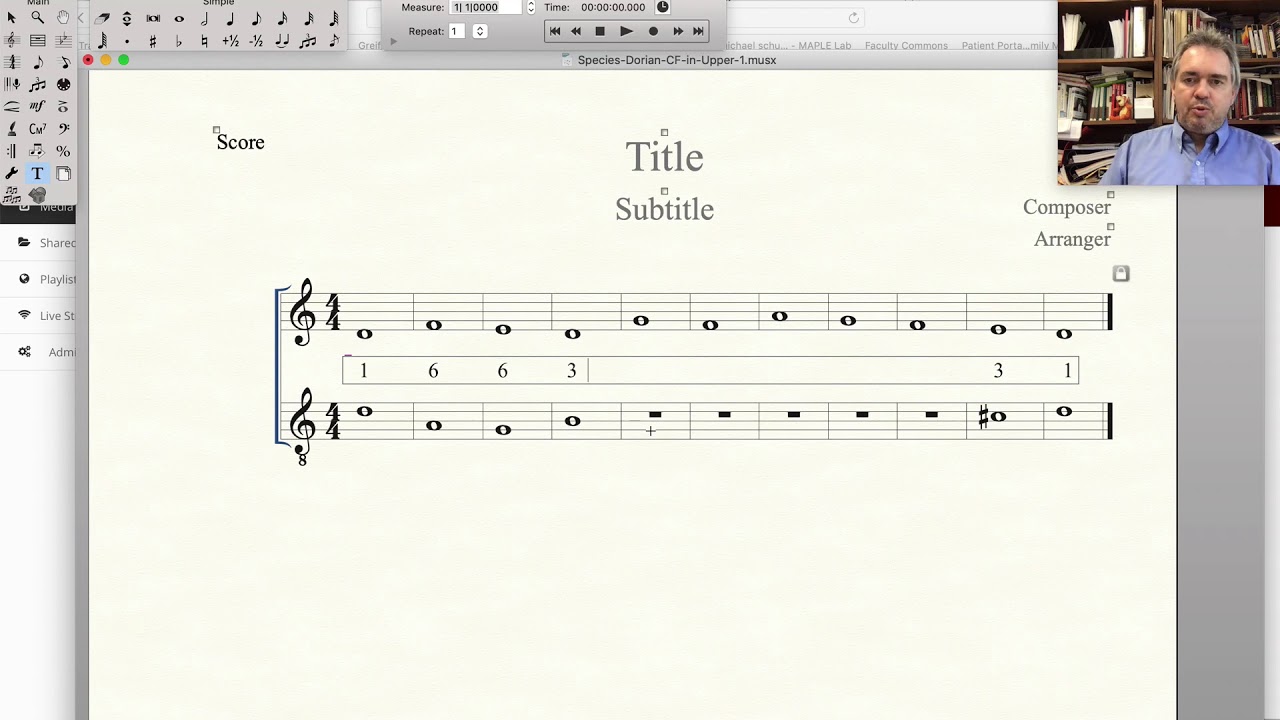The height and width of the screenshot is (720, 1280).
Task: Select the Clef tool with bass clef
Action: pyautogui.click(x=63, y=128)
